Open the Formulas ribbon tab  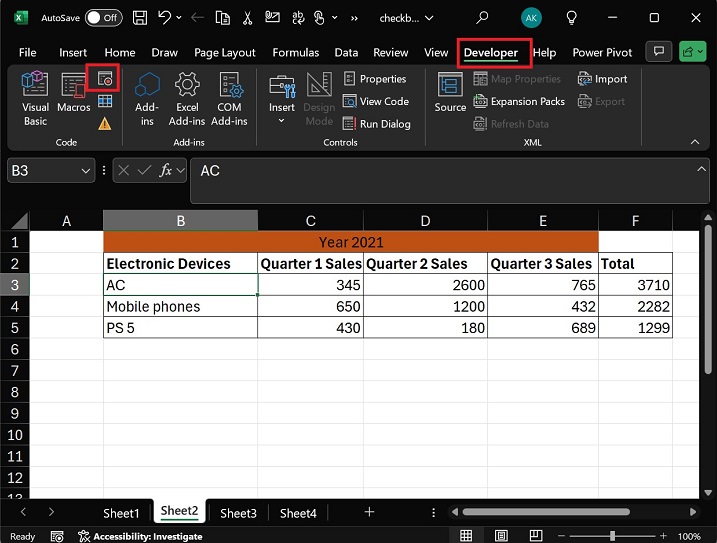point(295,53)
